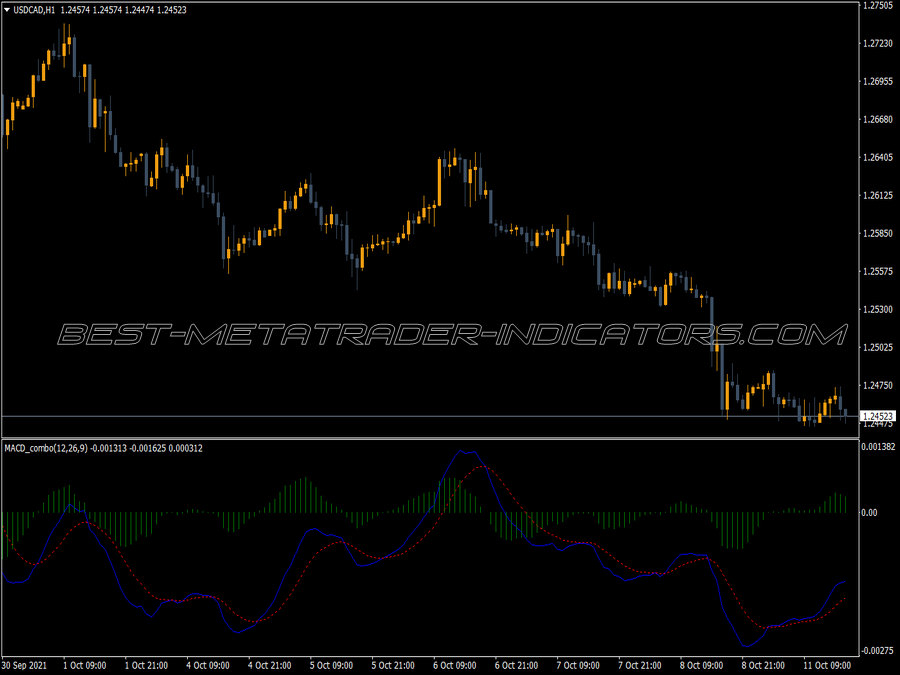900x675 pixels.
Task: Click the 1.25850 price axis label
Action: point(878,234)
